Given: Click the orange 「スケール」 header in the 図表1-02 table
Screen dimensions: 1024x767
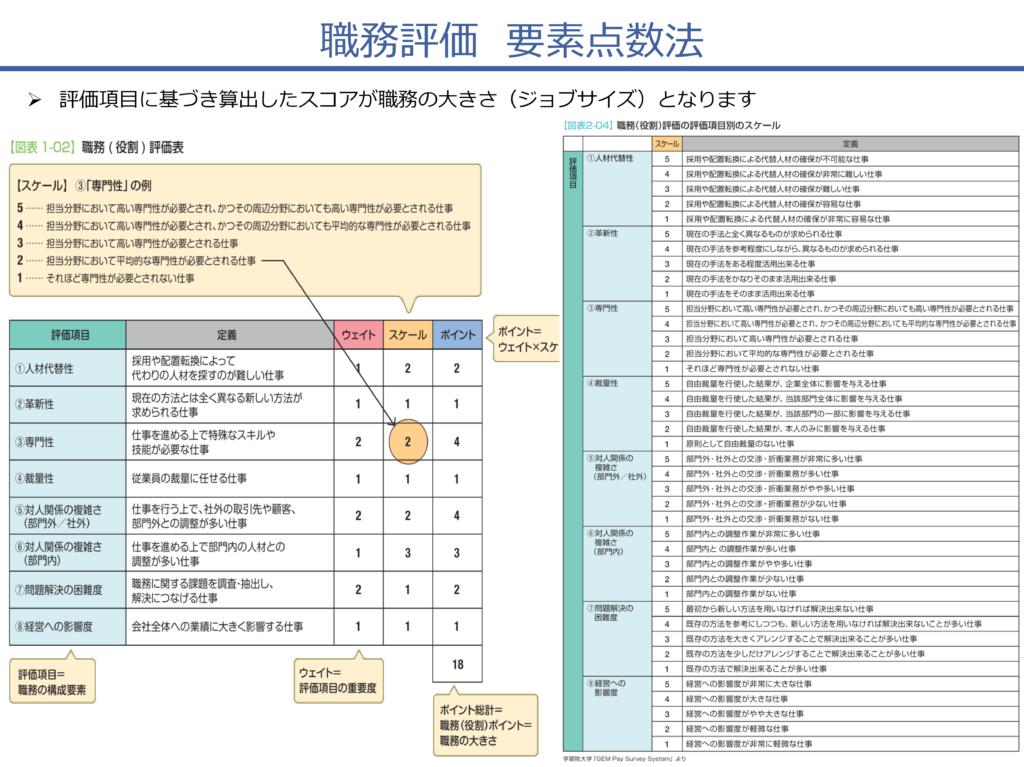Looking at the screenshot, I should pyautogui.click(x=408, y=335).
